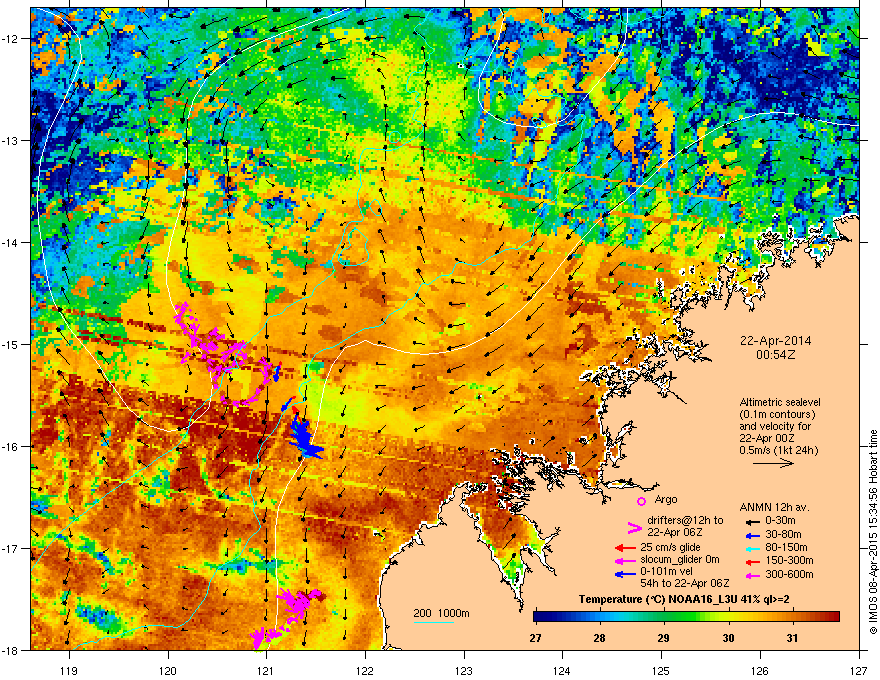Click latitude axis label '-18'
880x680 pixels.
point(11,650)
